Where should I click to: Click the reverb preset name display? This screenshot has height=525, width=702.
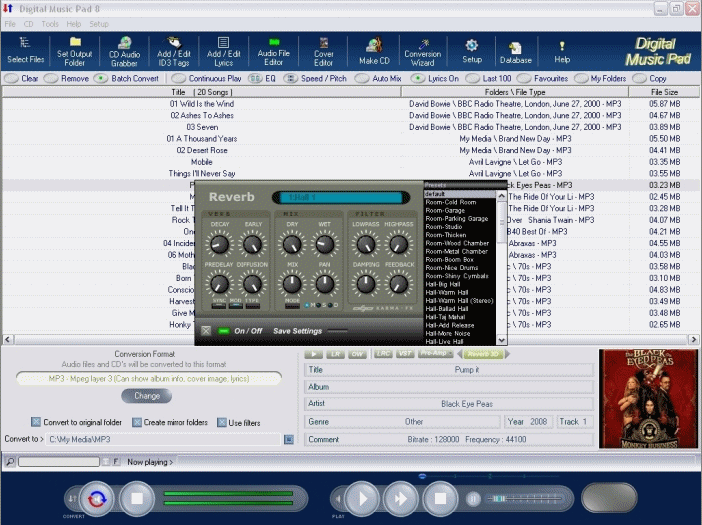pyautogui.click(x=340, y=197)
